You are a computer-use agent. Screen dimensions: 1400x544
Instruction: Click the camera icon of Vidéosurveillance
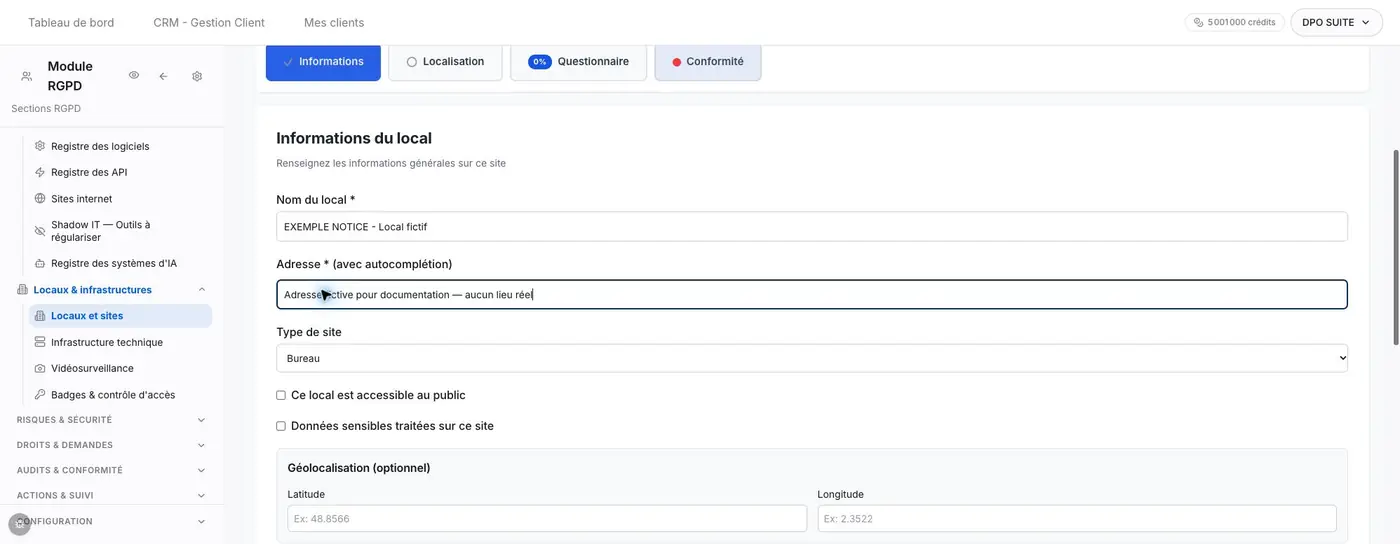(40, 368)
